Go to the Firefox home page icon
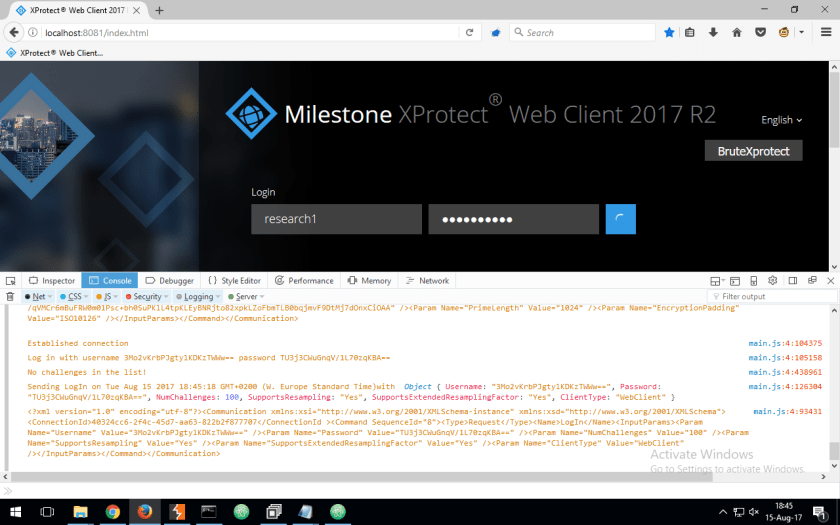840x525 pixels. click(737, 32)
